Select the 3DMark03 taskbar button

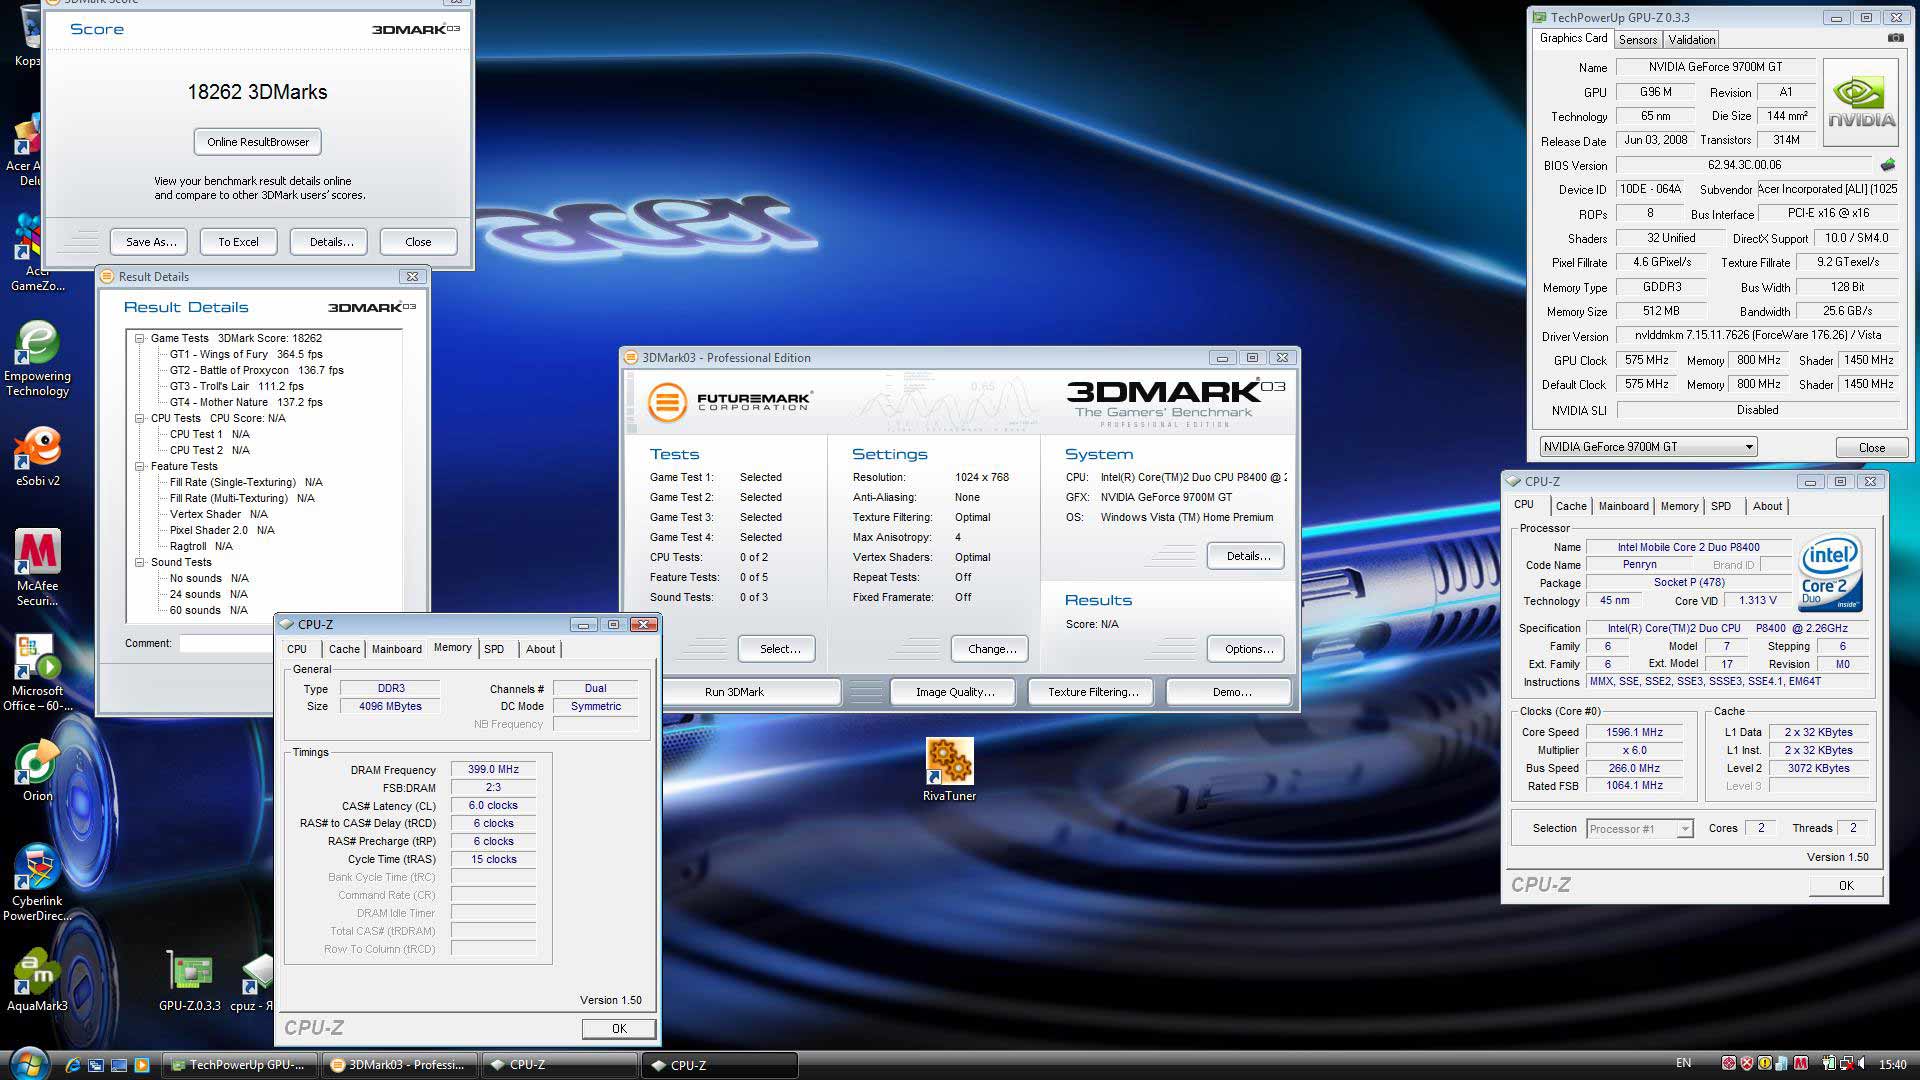[398, 1065]
